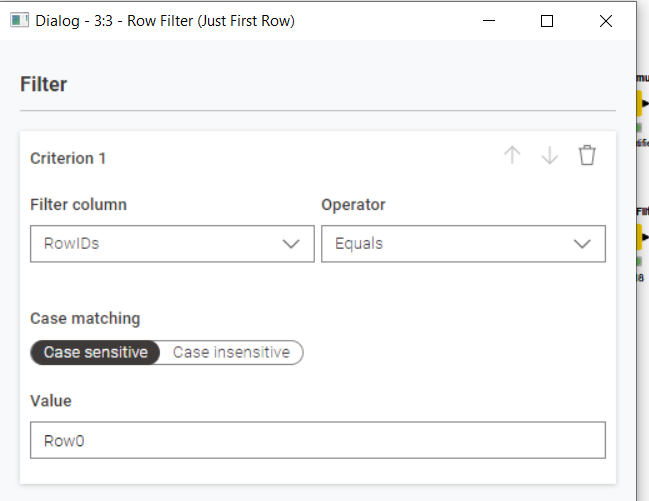Switch to Case insensitive matching
The image size is (649, 501).
tap(231, 352)
